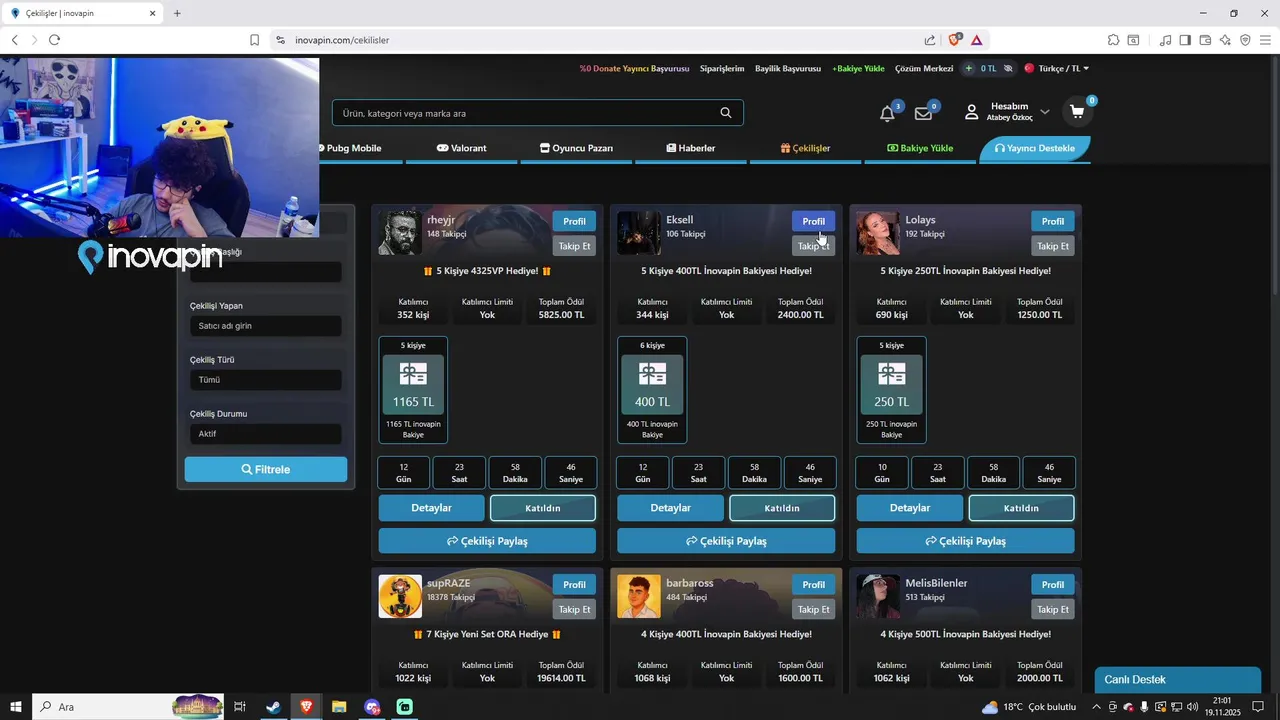The width and height of the screenshot is (1280, 720).
Task: Open the Çözüm Merkezi link
Action: (x=924, y=68)
